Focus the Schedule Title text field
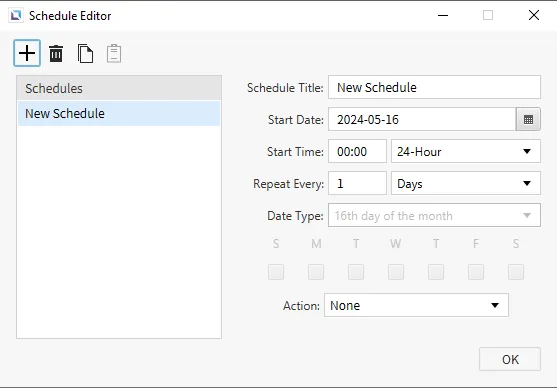557x388 pixels. pos(434,87)
